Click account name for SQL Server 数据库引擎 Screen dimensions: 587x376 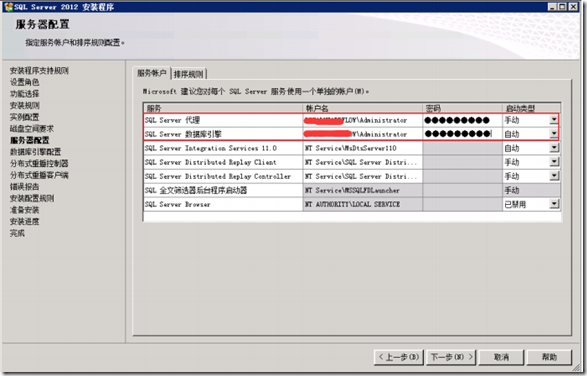363,134
